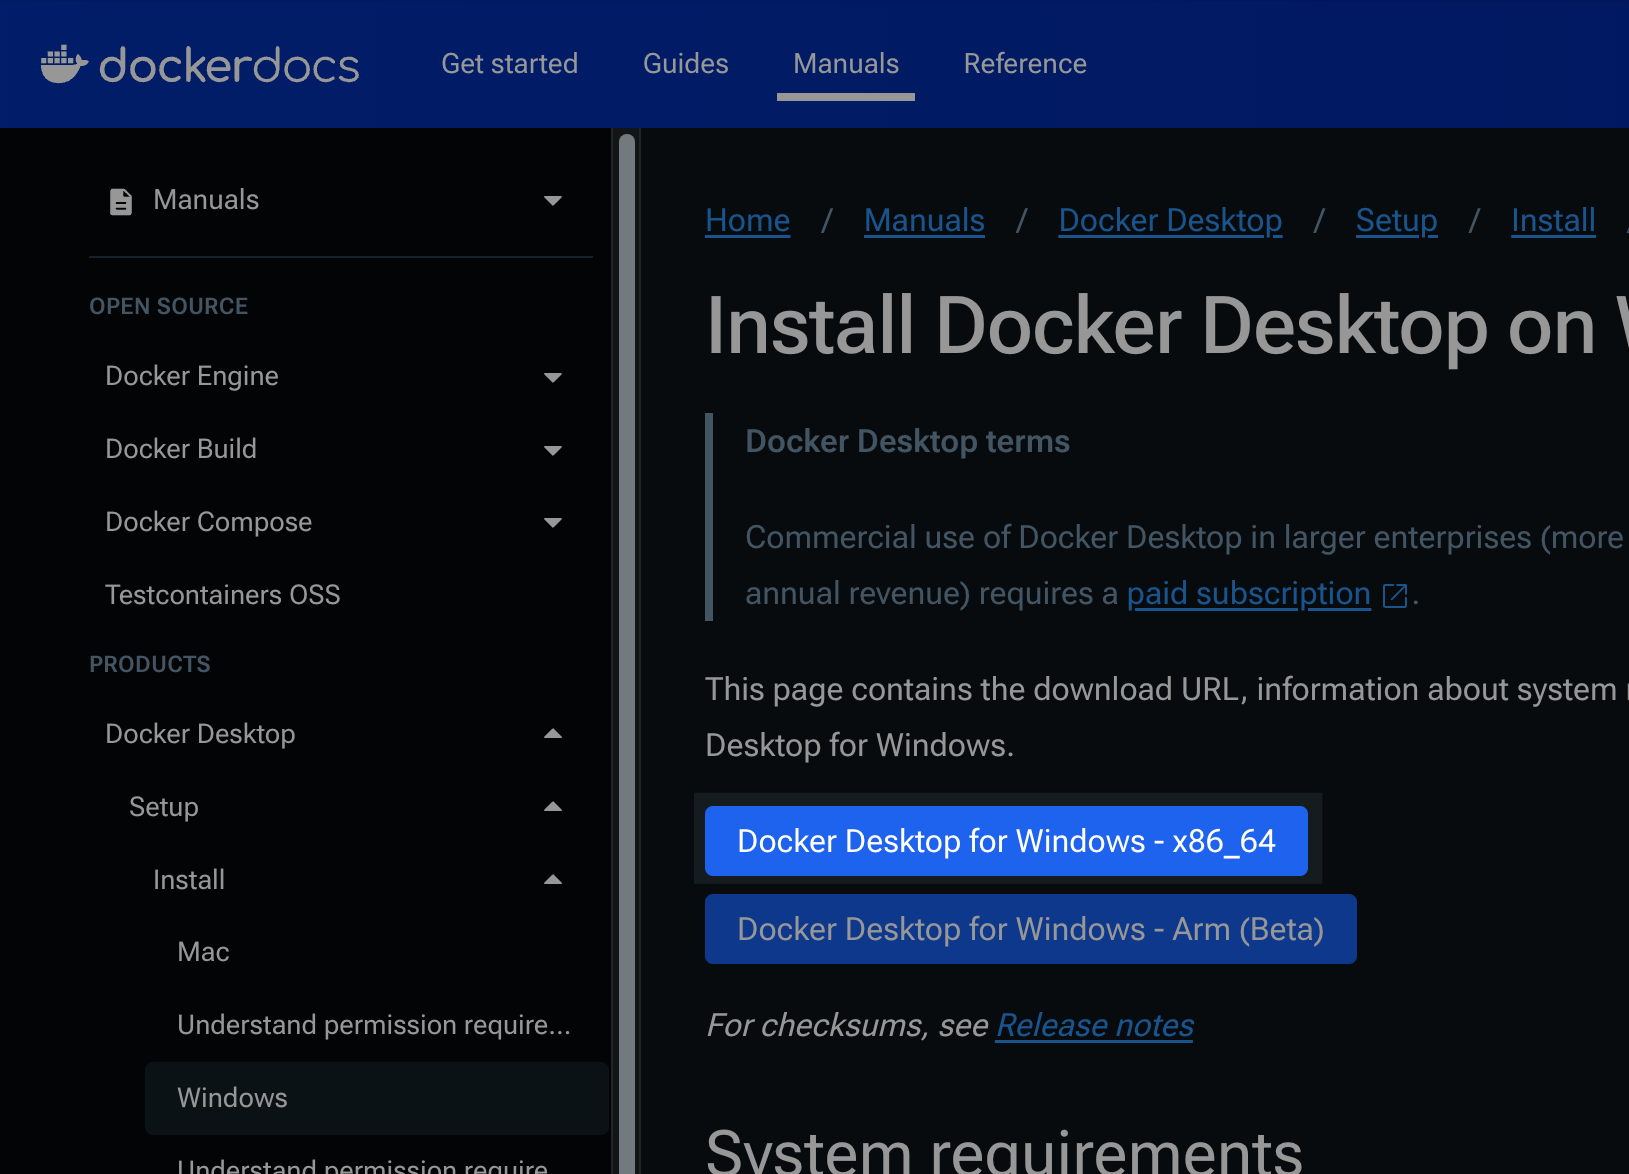This screenshot has width=1629, height=1174.
Task: Click the PRODUCTS section heading
Action: [x=150, y=664]
